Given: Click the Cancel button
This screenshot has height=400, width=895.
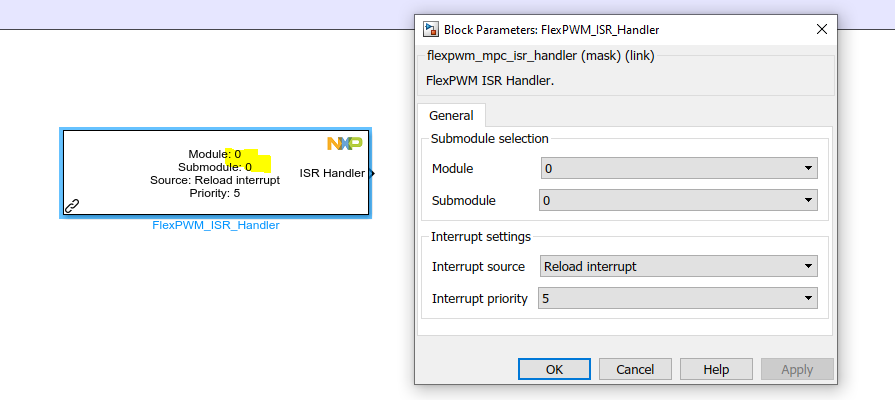Looking at the screenshot, I should pos(635,369).
